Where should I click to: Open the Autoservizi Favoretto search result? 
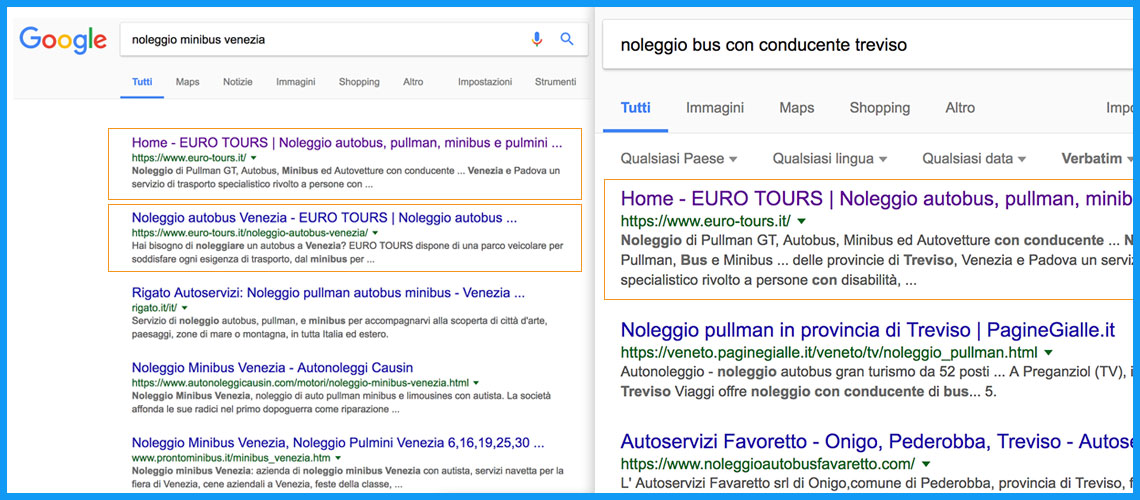tap(877, 441)
